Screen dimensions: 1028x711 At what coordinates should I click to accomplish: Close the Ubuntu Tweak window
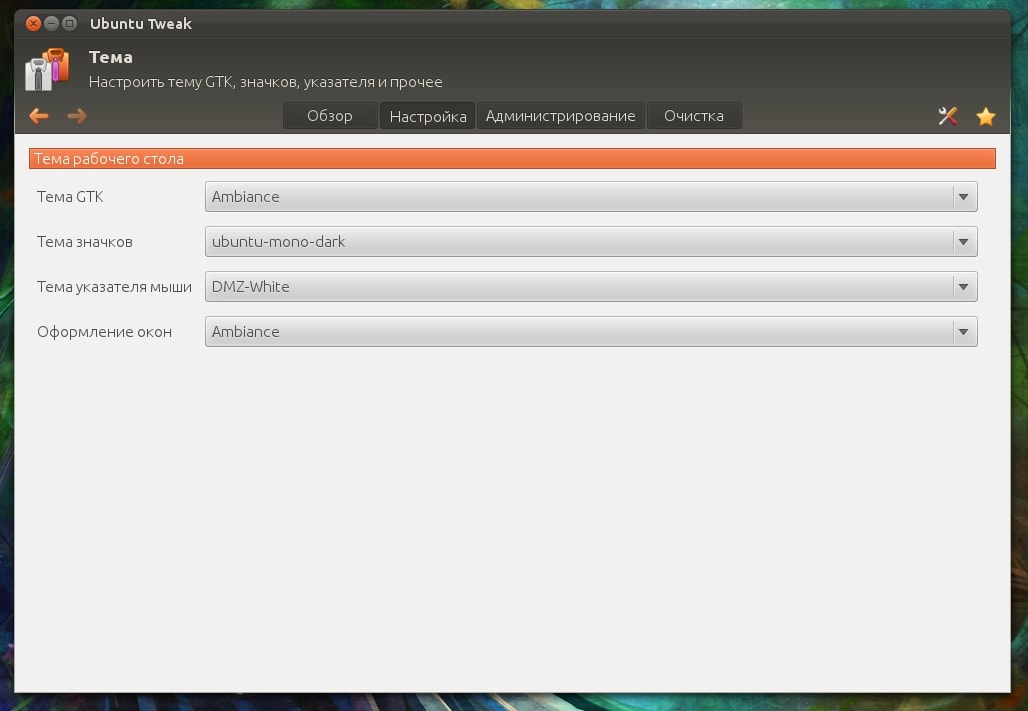tap(33, 24)
